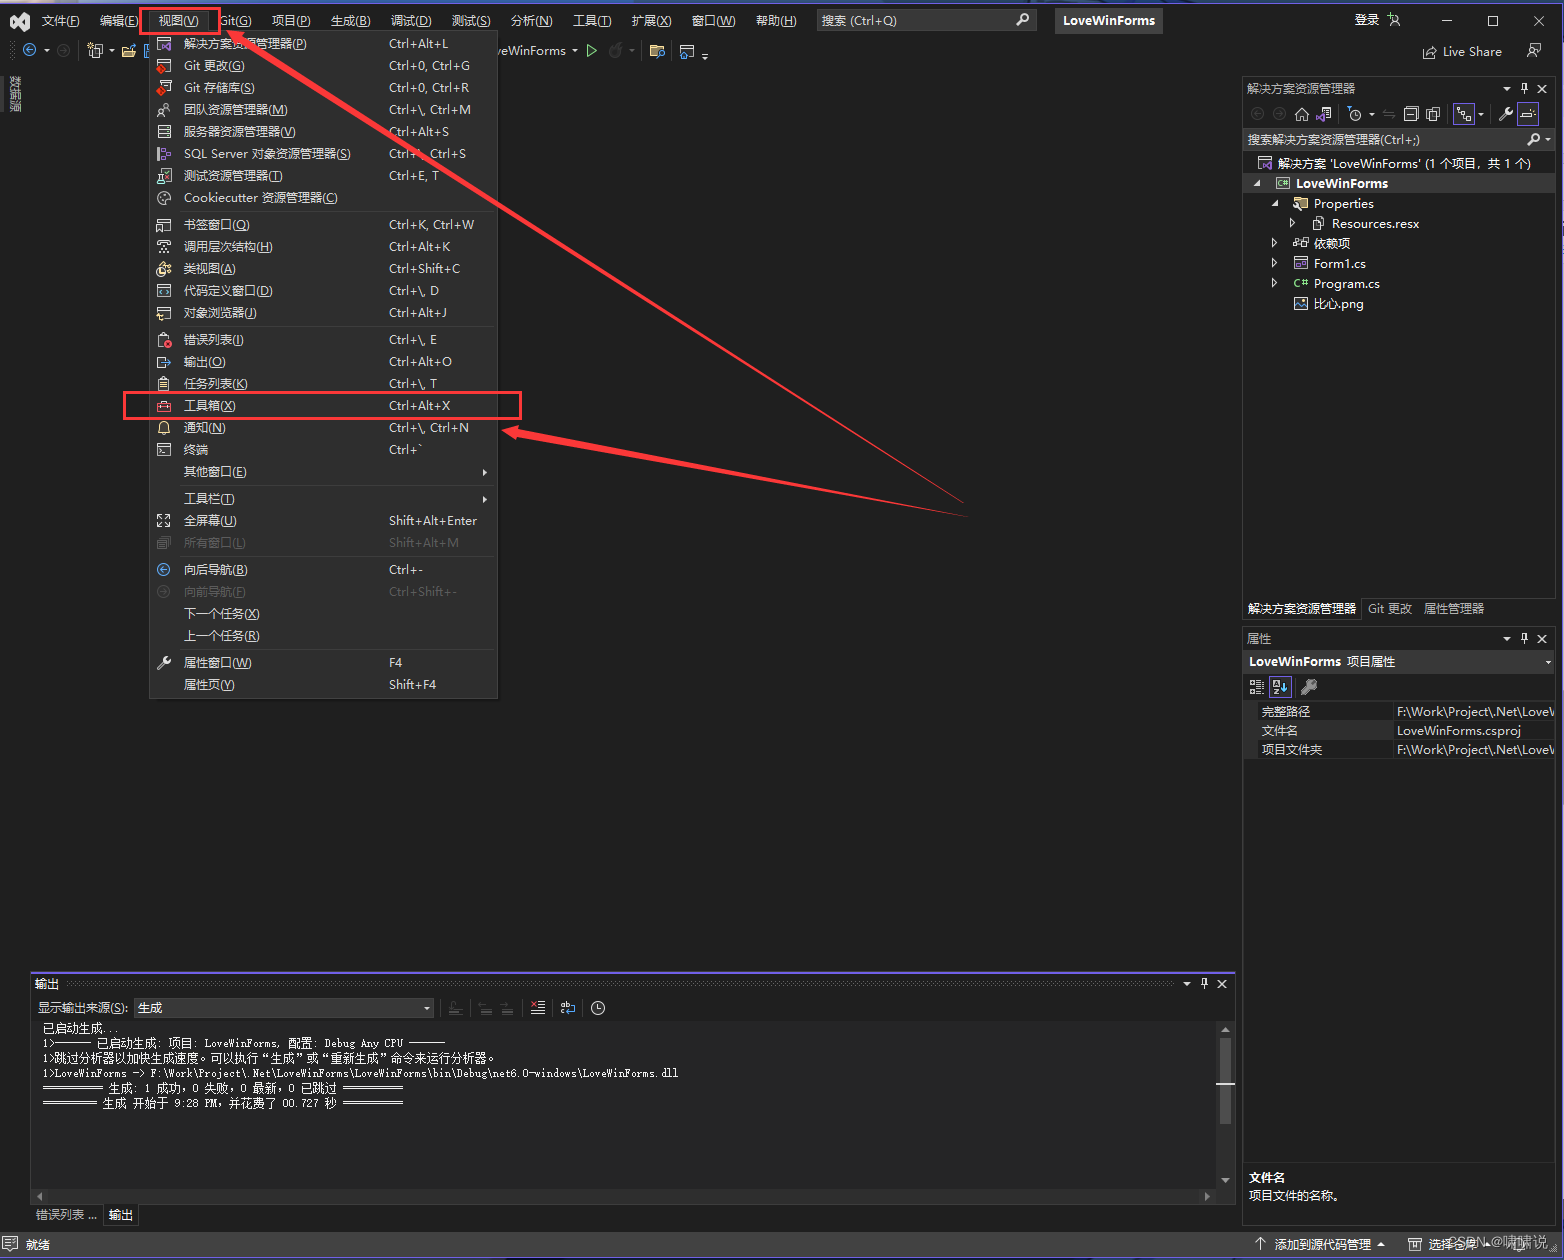Screen dimensions: 1564x1260
Task: Pin icon on Solution Explorer panel
Action: coord(1524,89)
